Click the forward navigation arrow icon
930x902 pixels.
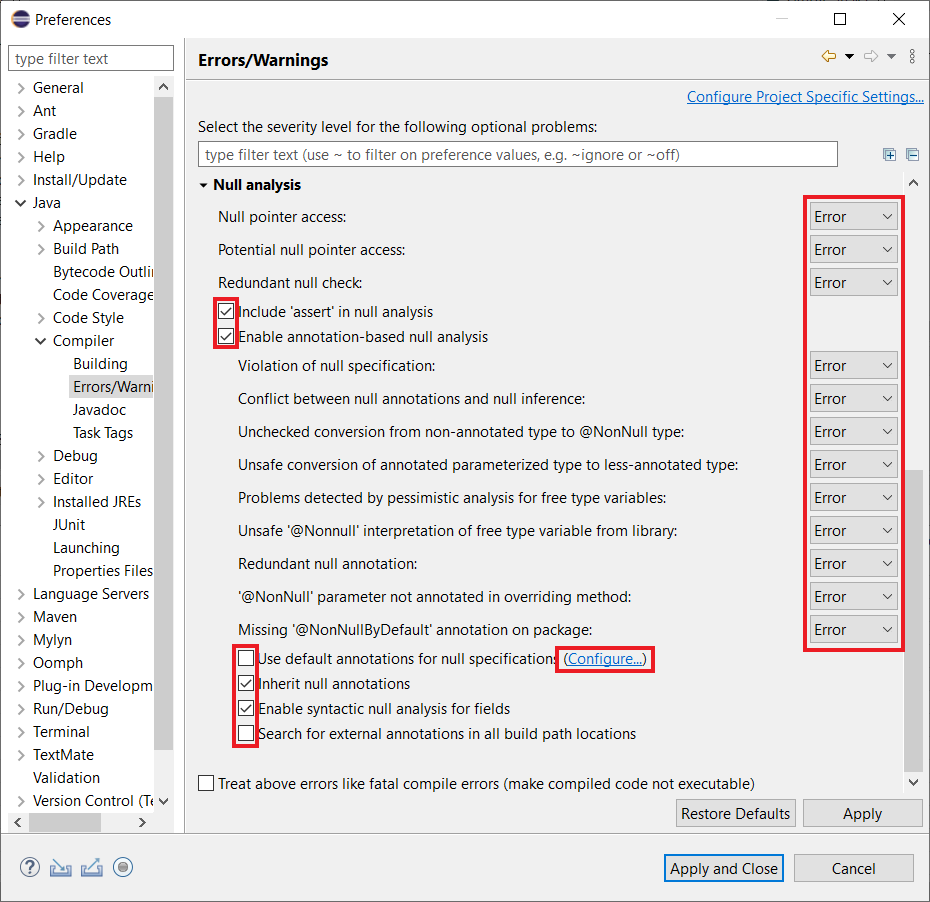tap(870, 57)
